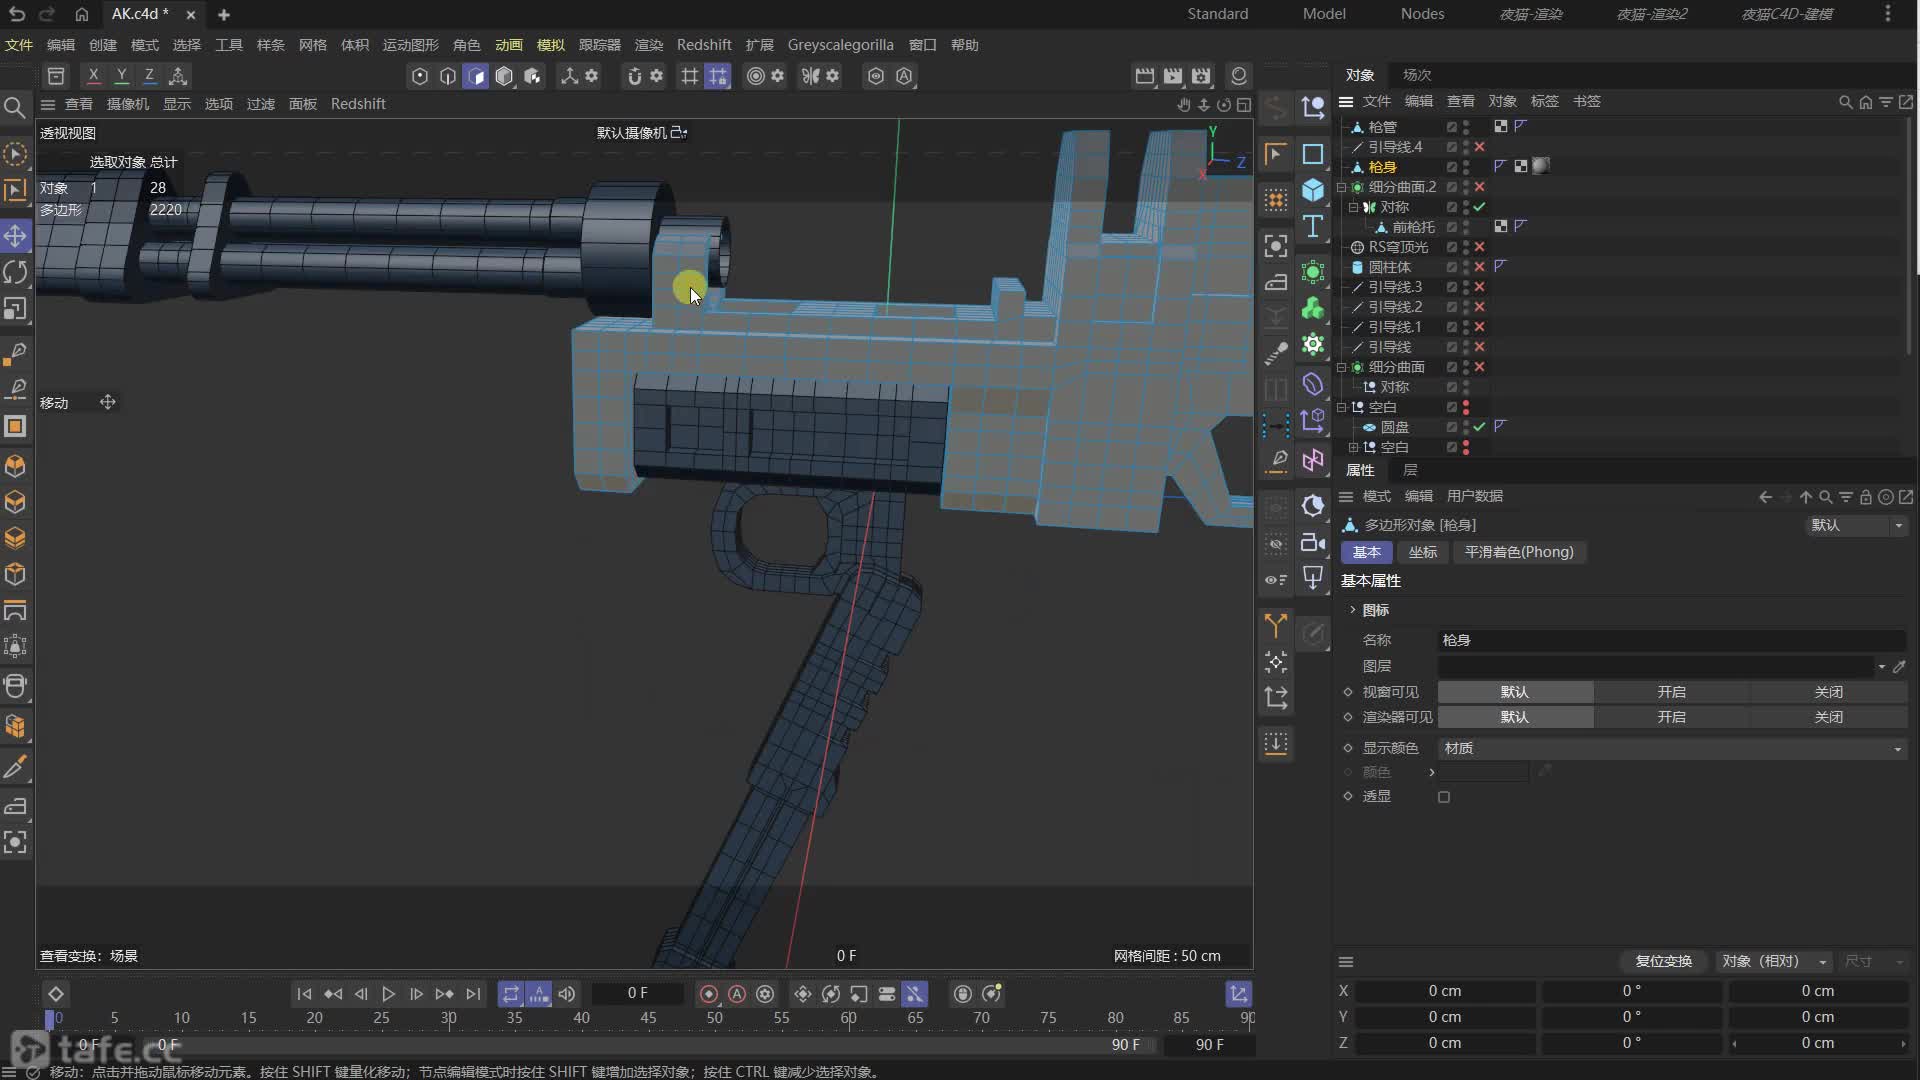Enable the 透显 checkbox
1920x1080 pixels.
coord(1443,797)
